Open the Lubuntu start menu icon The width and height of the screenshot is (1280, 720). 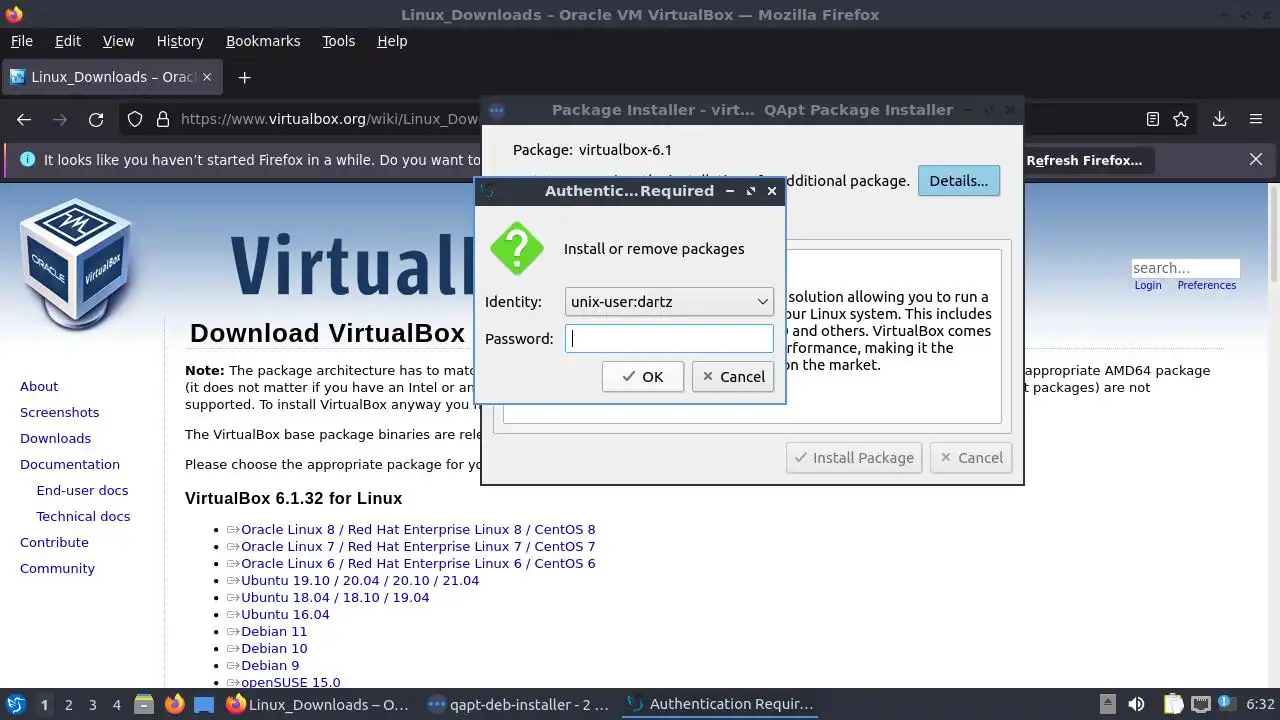tap(16, 704)
